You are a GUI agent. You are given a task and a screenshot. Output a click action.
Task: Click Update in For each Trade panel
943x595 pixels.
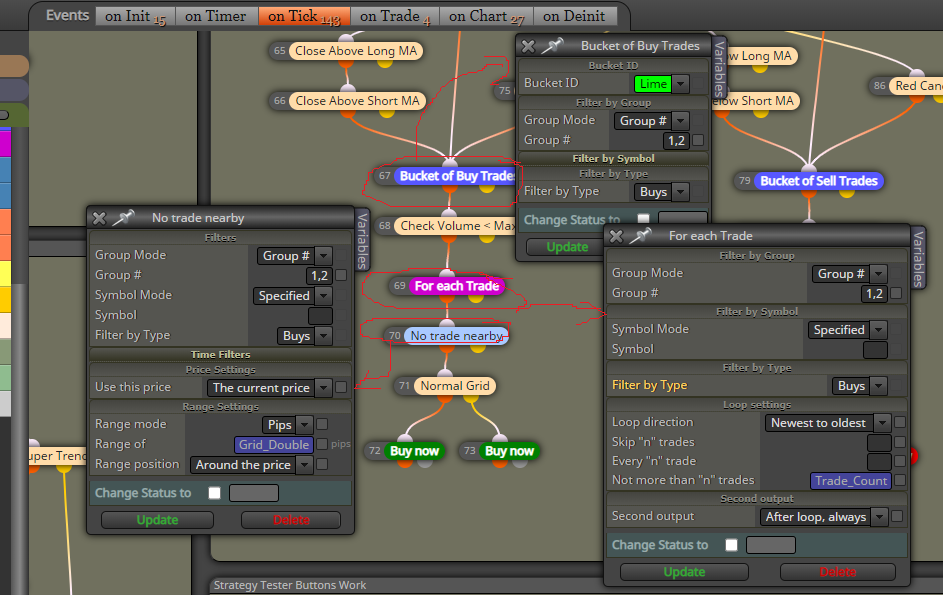pos(684,572)
